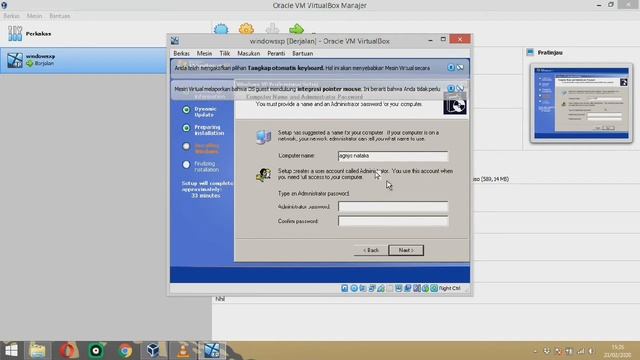
Task: Open Google Chrome from taskbar
Action: coord(125,351)
